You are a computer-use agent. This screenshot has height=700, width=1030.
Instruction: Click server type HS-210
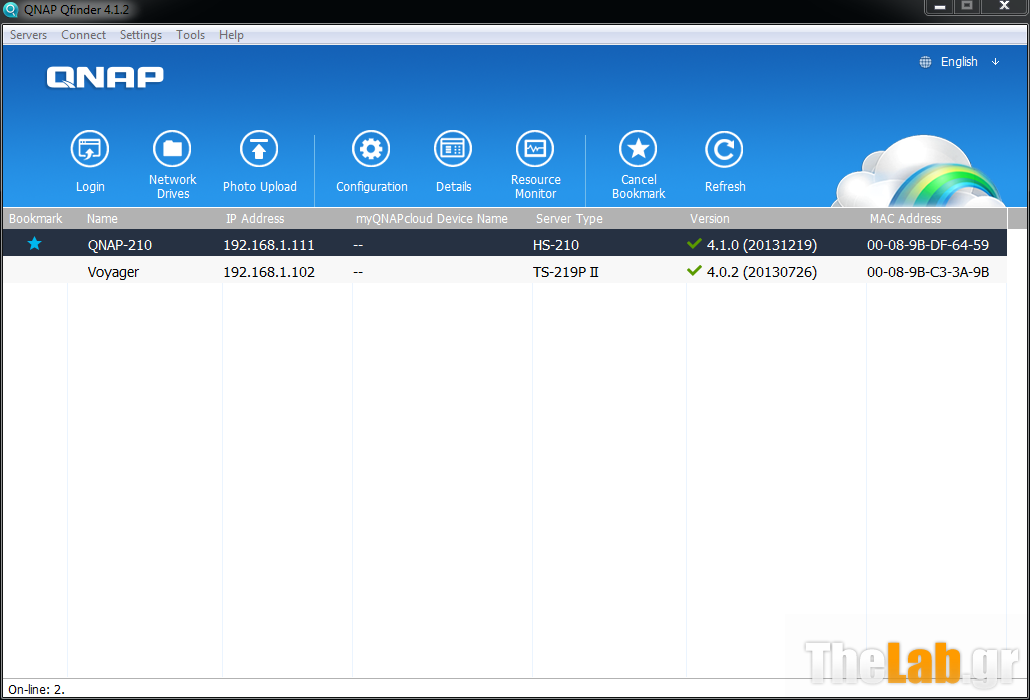coord(556,245)
